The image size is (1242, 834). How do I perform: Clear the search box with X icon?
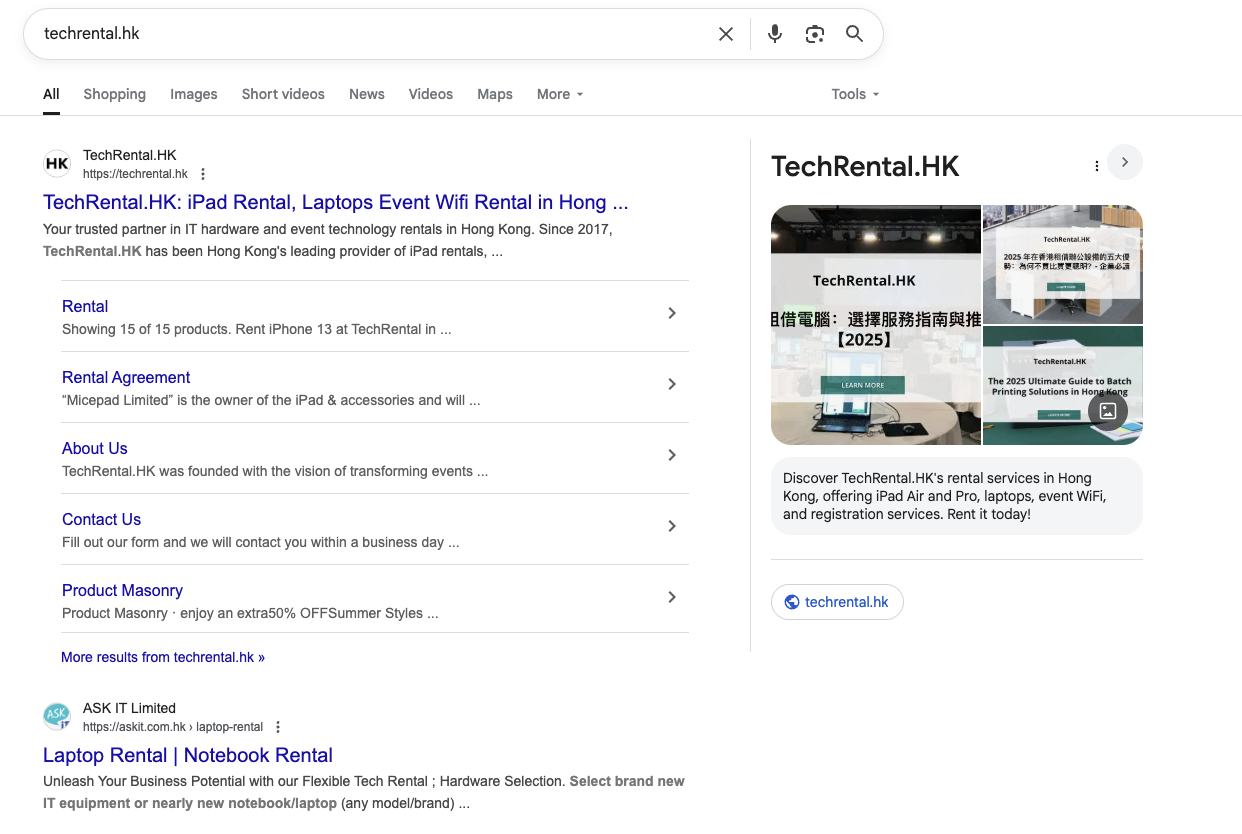point(726,34)
